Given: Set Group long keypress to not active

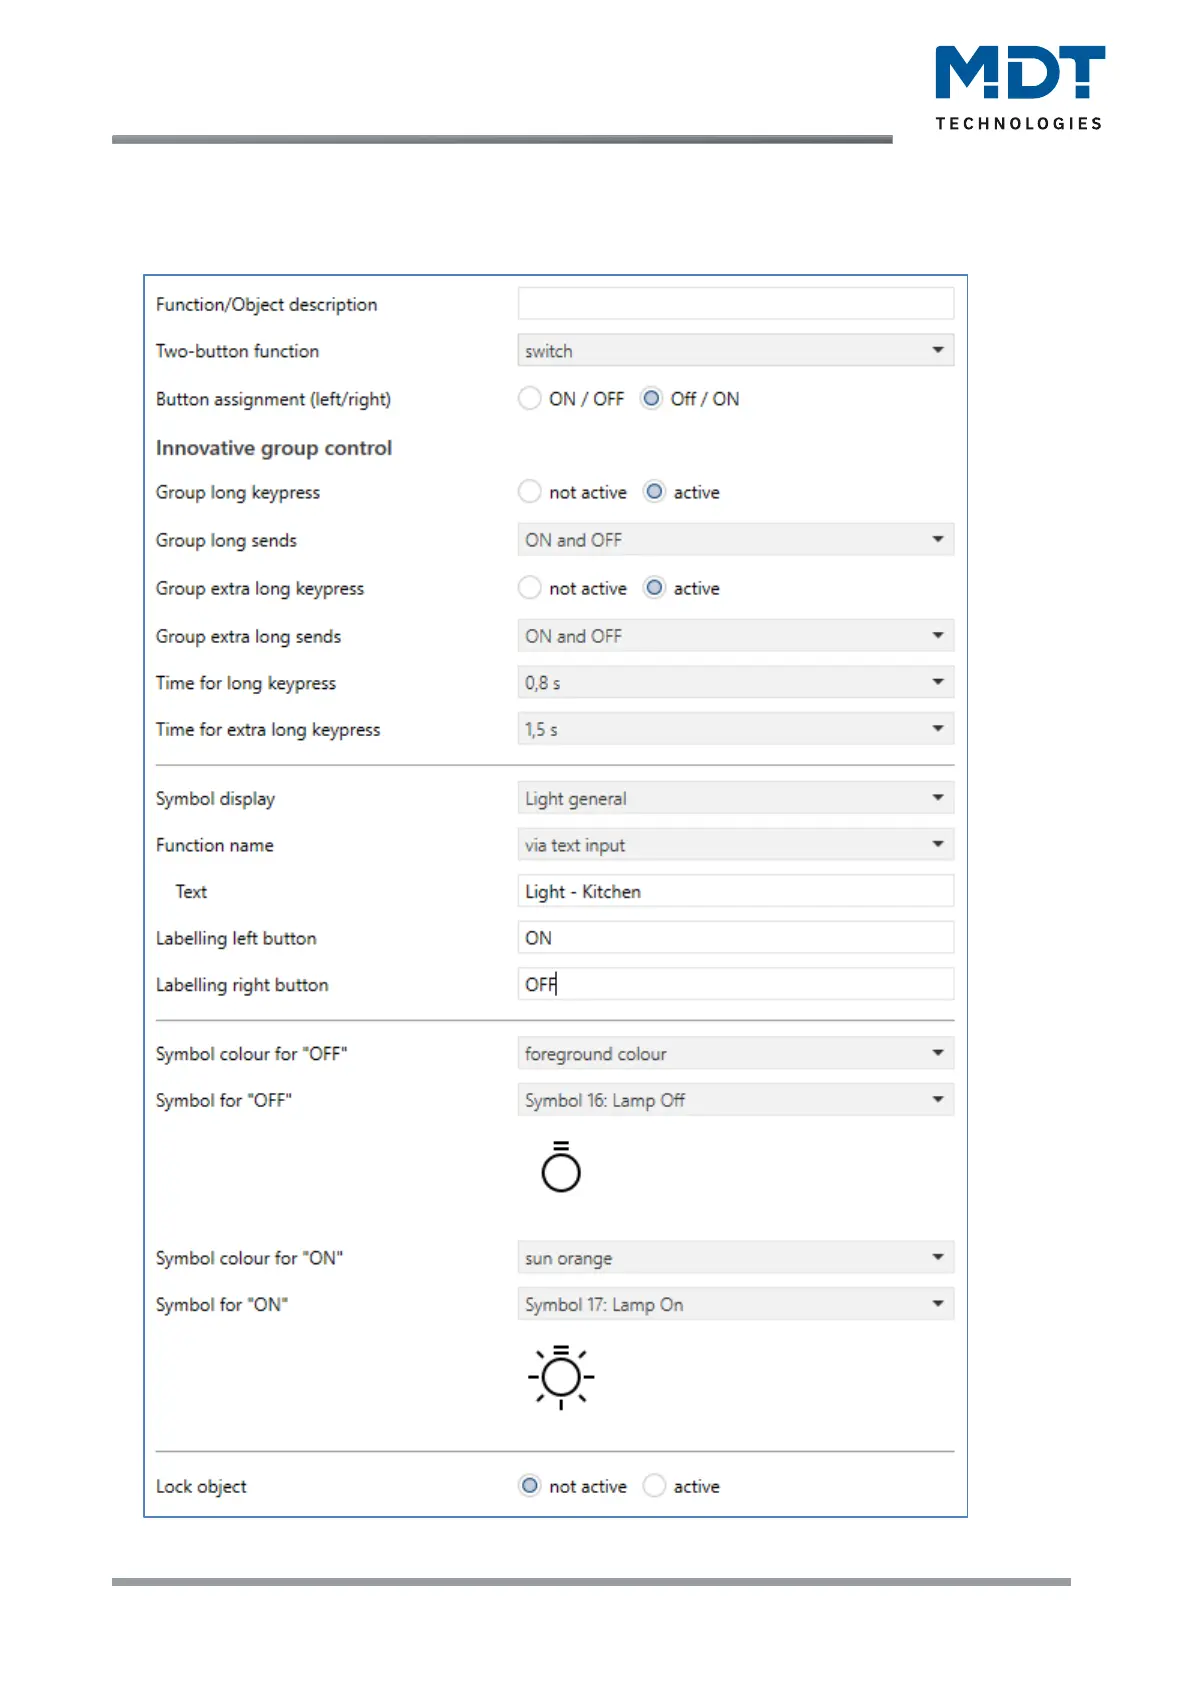Looking at the screenshot, I should tap(530, 492).
